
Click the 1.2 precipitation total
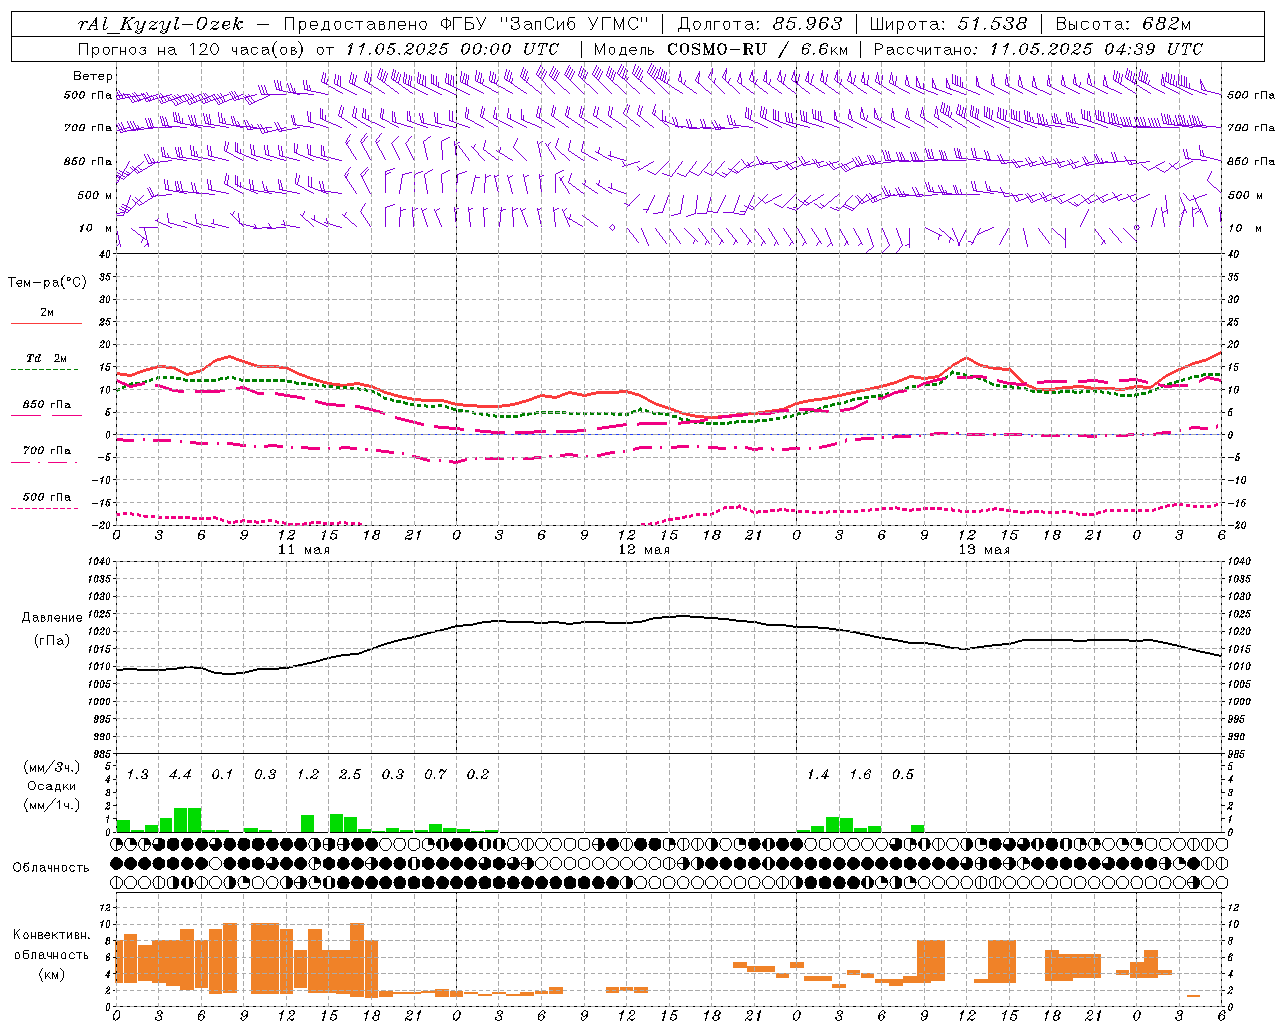[x=307, y=774]
